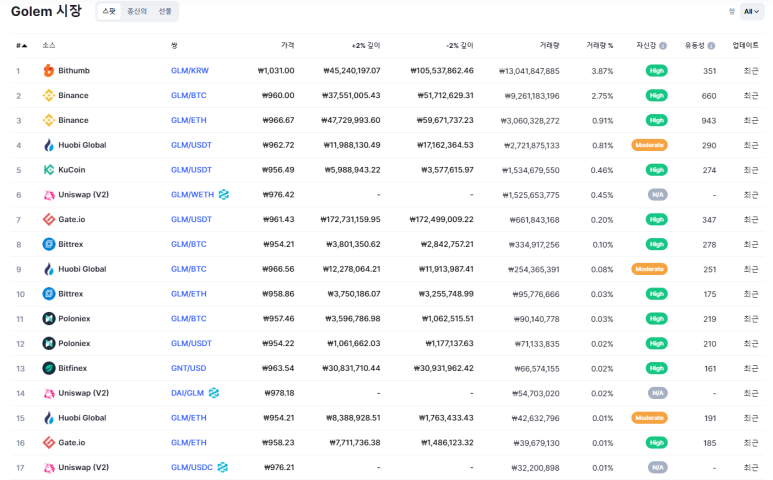Image resolution: width=773 pixels, height=480 pixels.
Task: Click liquidity score 660
Action: (709, 96)
